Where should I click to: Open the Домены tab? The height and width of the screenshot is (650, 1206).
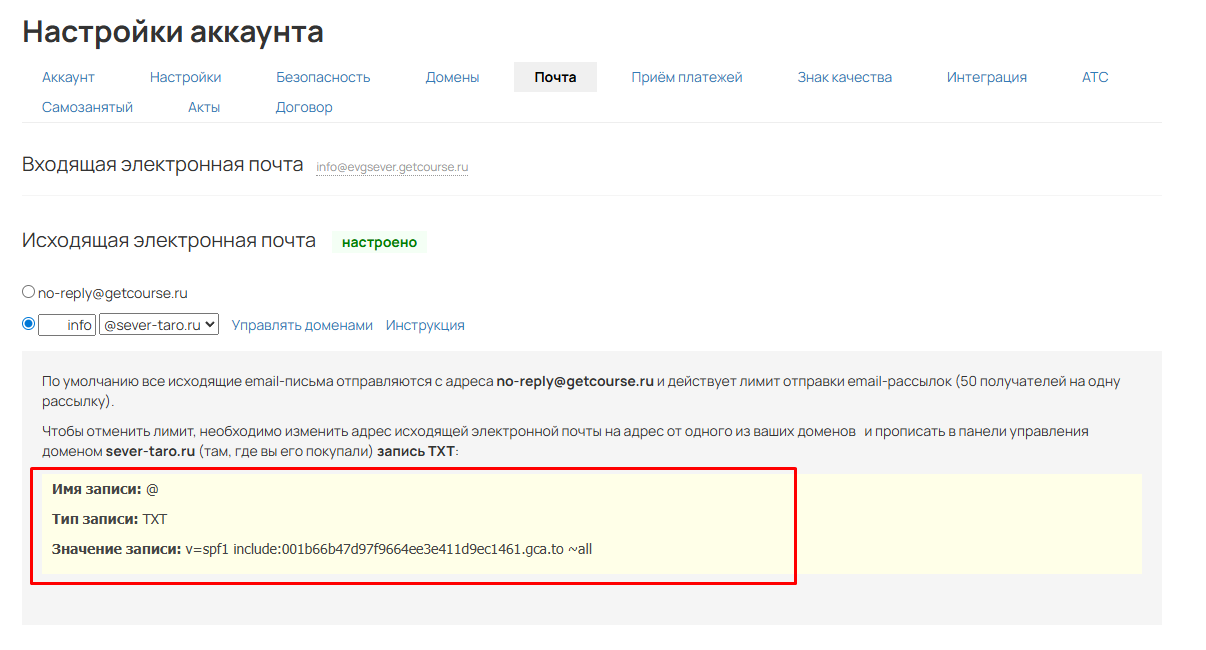tap(452, 77)
